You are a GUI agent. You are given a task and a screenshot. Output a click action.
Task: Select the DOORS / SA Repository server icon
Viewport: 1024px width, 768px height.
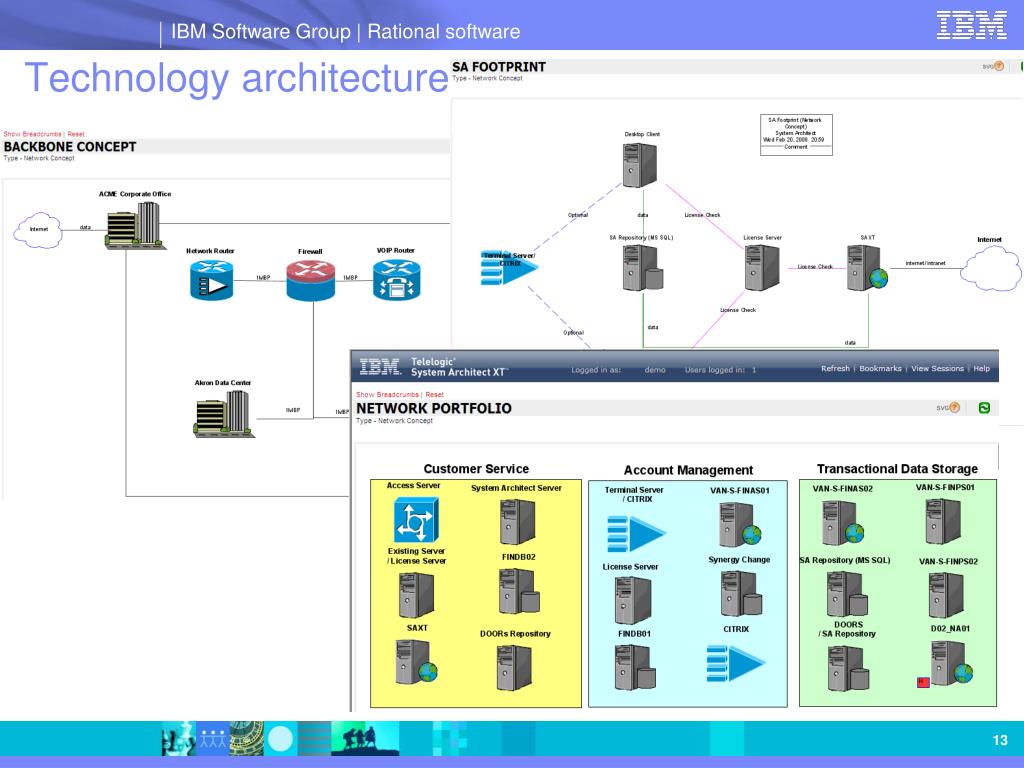848,667
